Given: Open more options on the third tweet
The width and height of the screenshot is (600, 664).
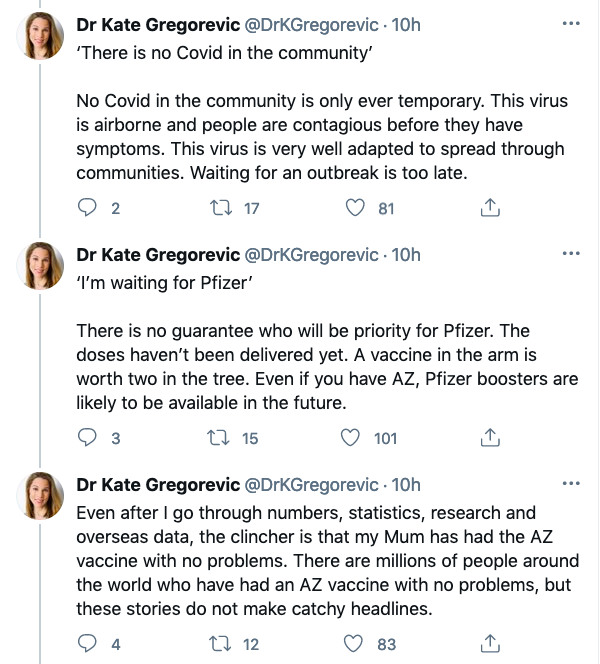Looking at the screenshot, I should [x=571, y=484].
